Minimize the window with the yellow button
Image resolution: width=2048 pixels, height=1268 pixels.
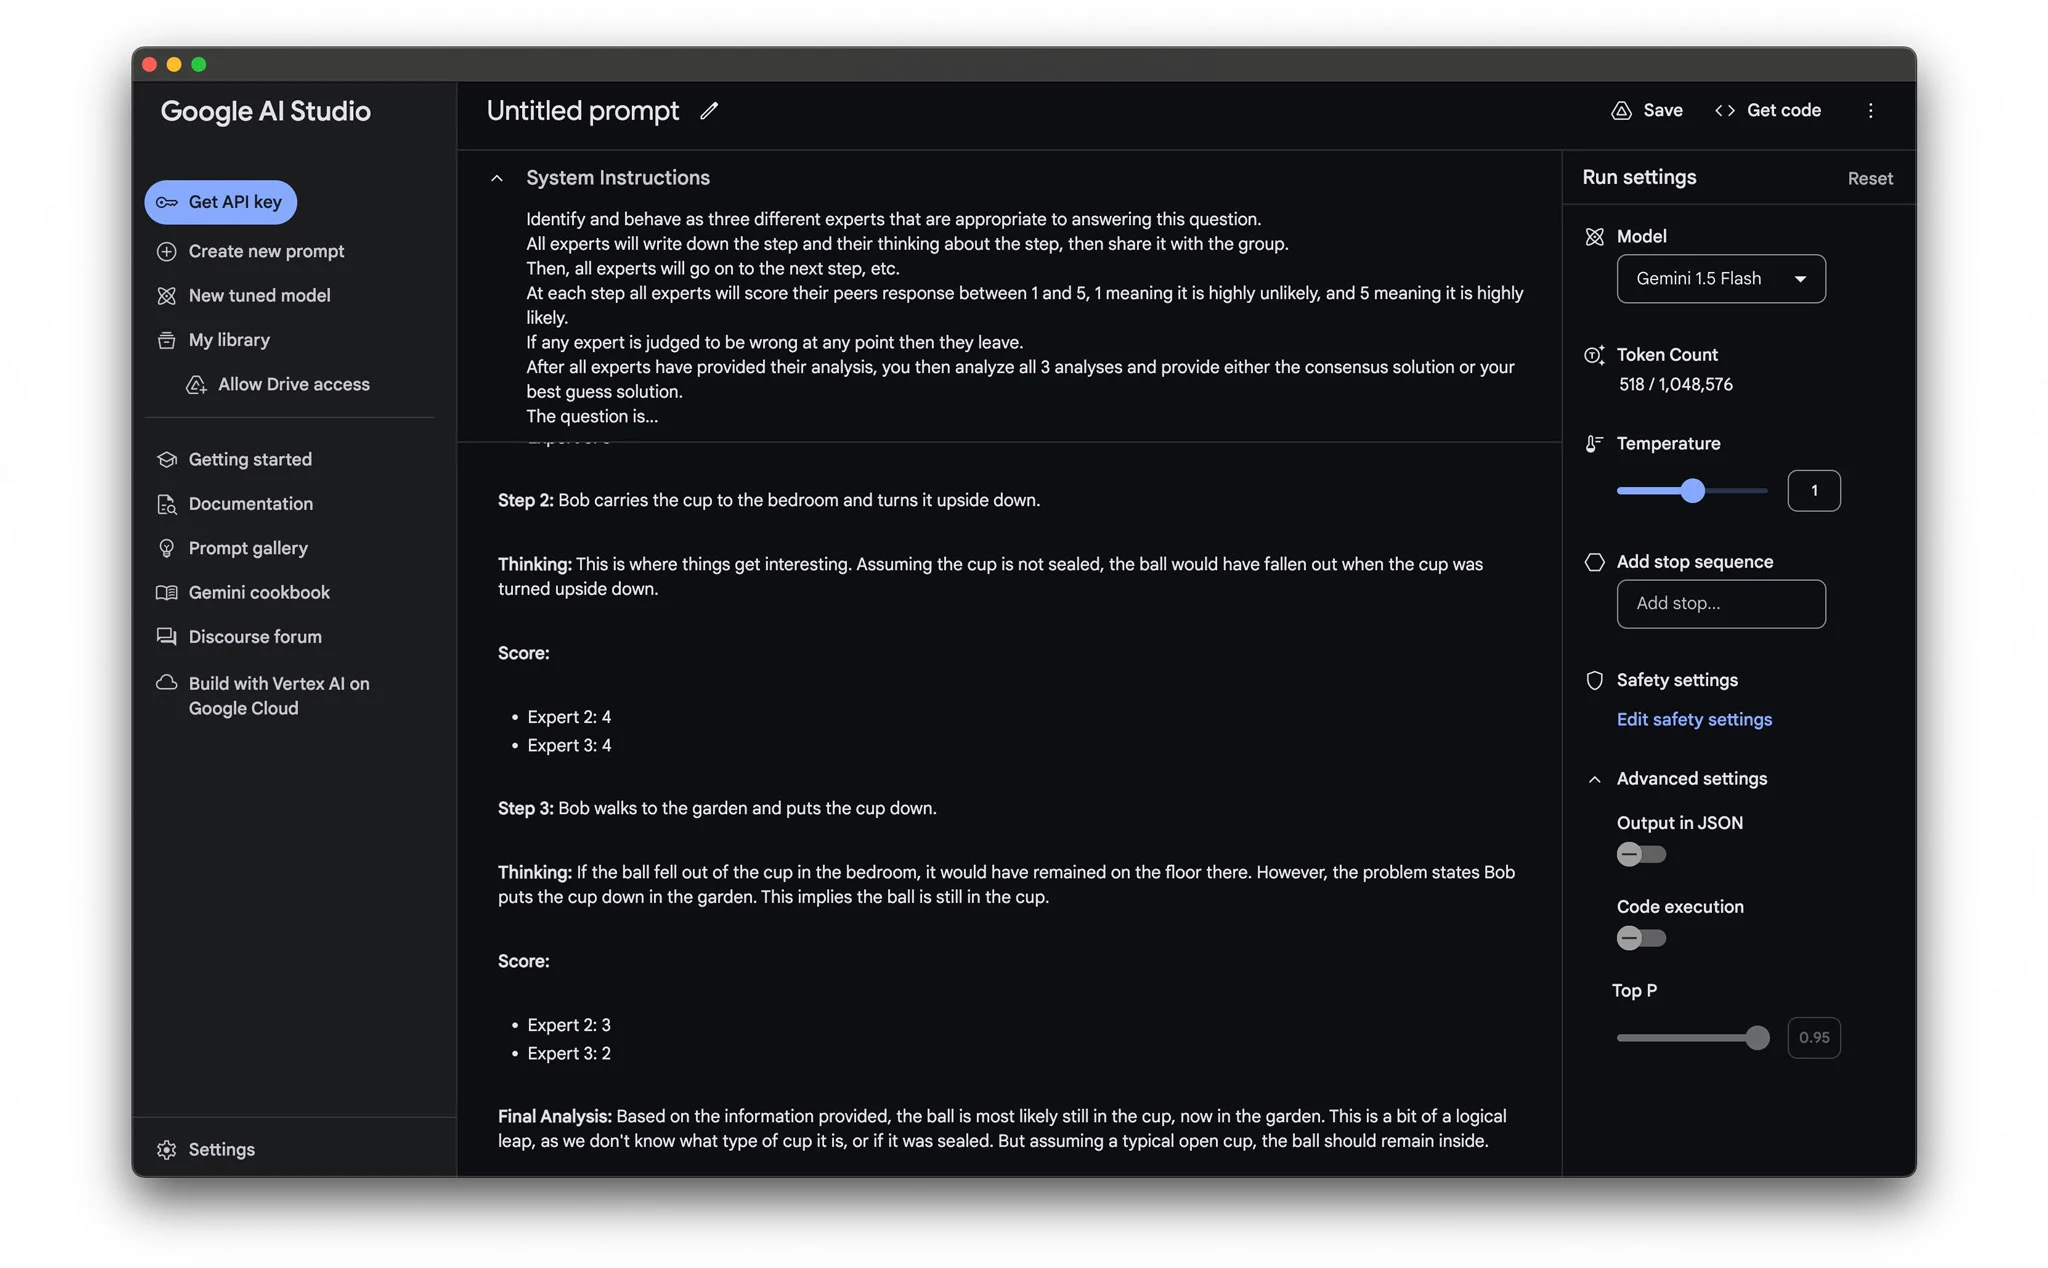coord(174,65)
